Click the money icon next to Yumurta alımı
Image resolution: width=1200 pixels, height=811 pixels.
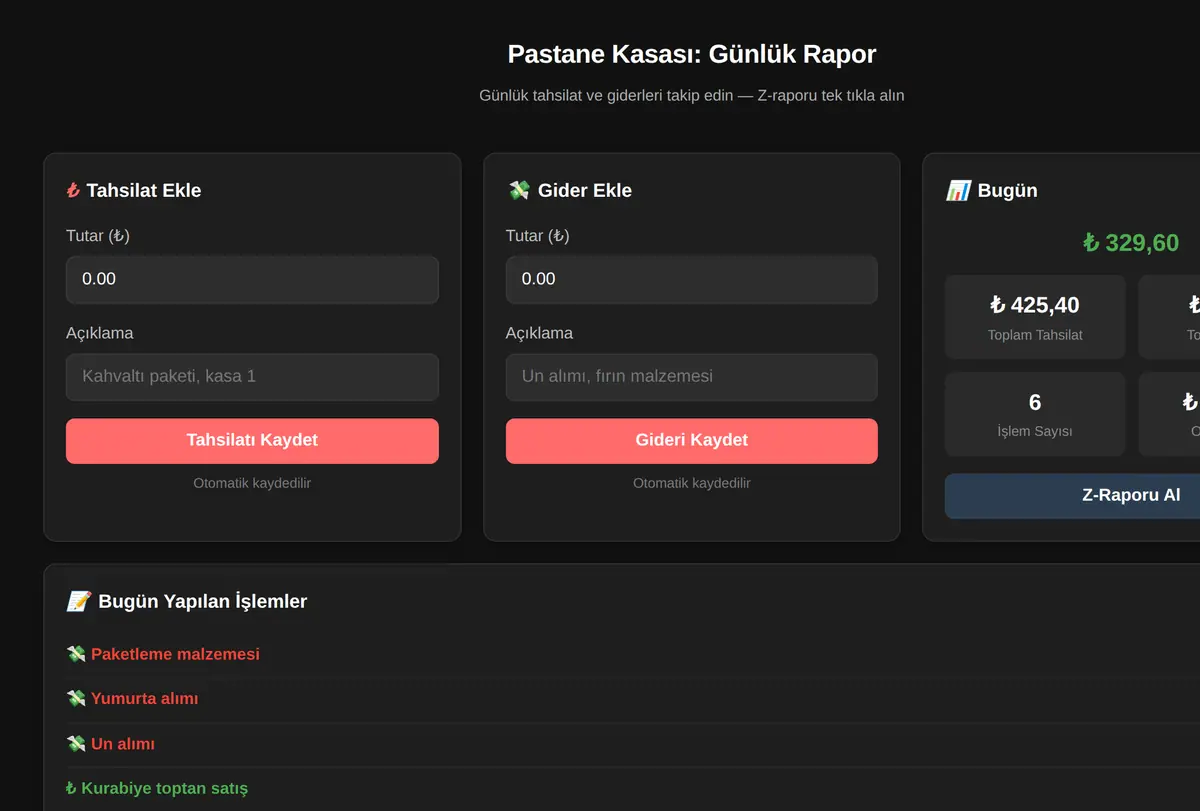76,699
